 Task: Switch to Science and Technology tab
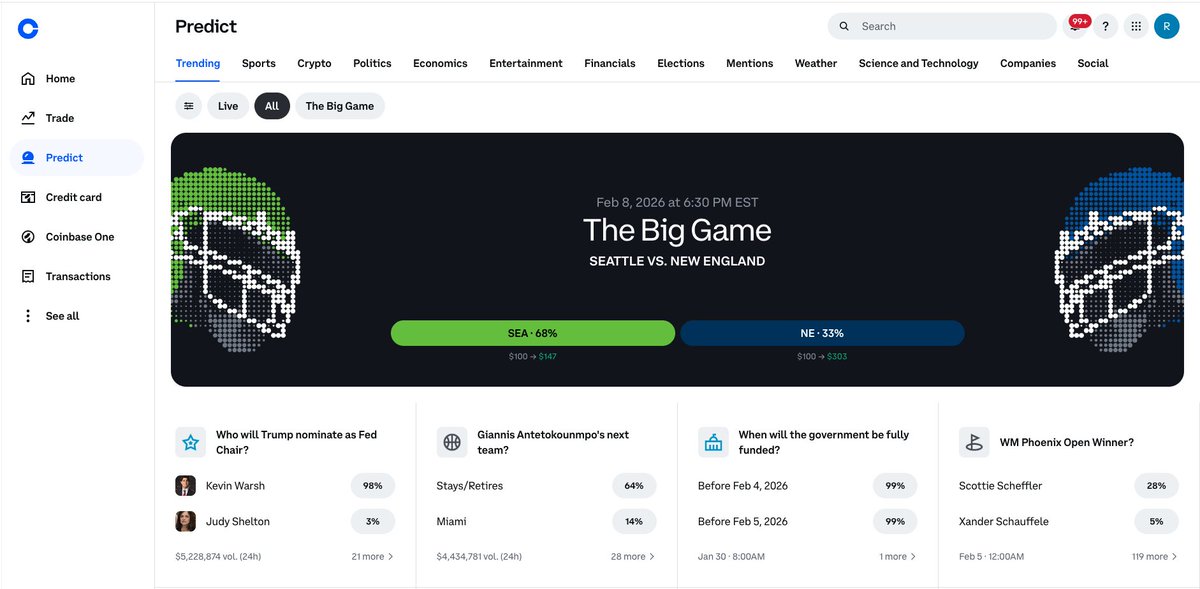[x=919, y=63]
